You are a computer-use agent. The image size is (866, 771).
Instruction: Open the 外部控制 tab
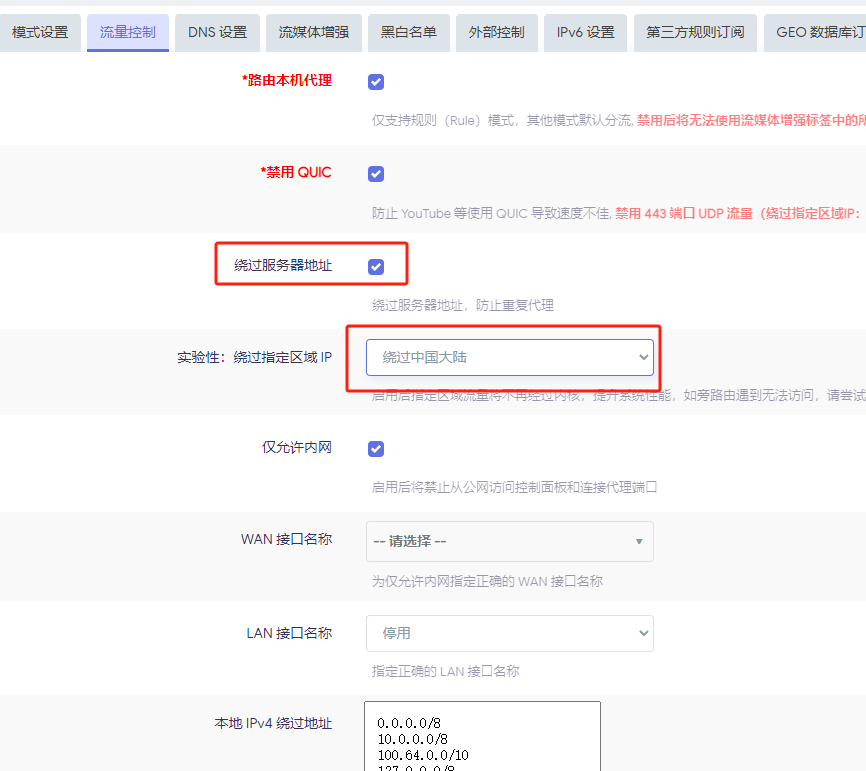[497, 33]
